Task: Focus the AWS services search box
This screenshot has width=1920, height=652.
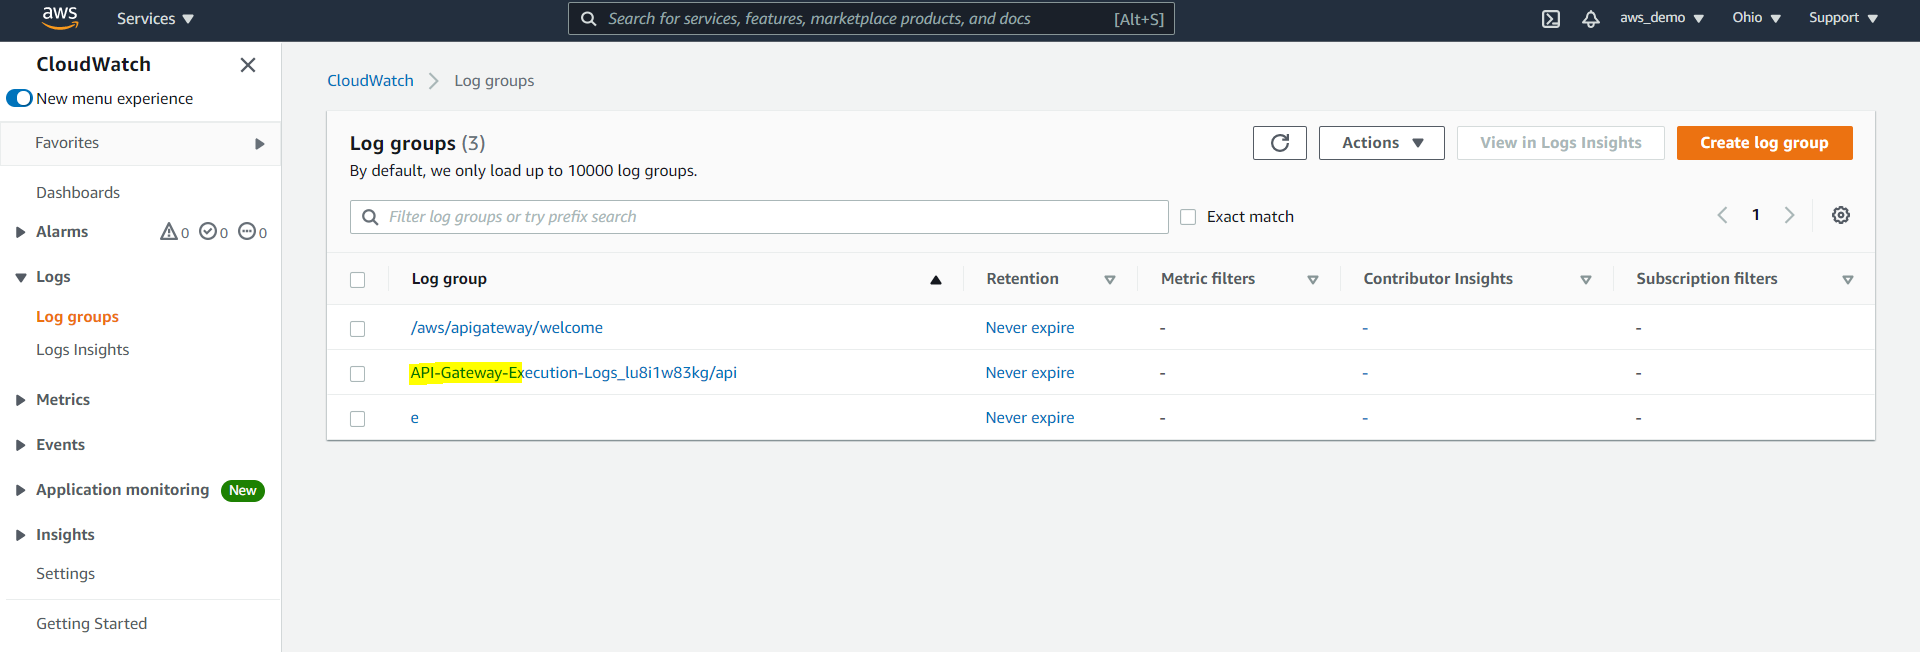Action: [871, 19]
